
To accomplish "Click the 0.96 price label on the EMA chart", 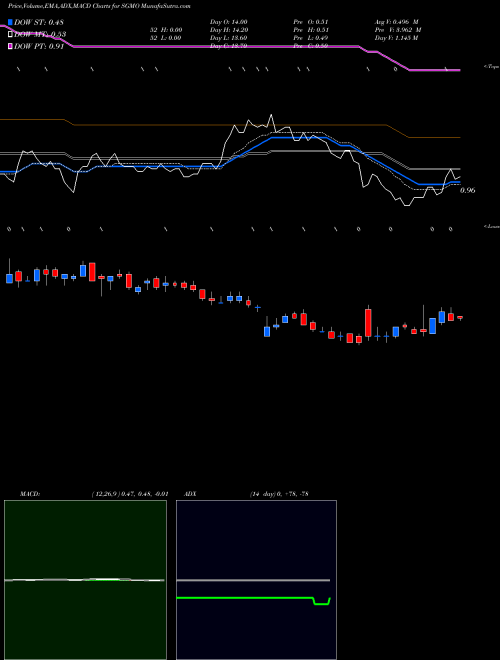I will pyautogui.click(x=468, y=190).
